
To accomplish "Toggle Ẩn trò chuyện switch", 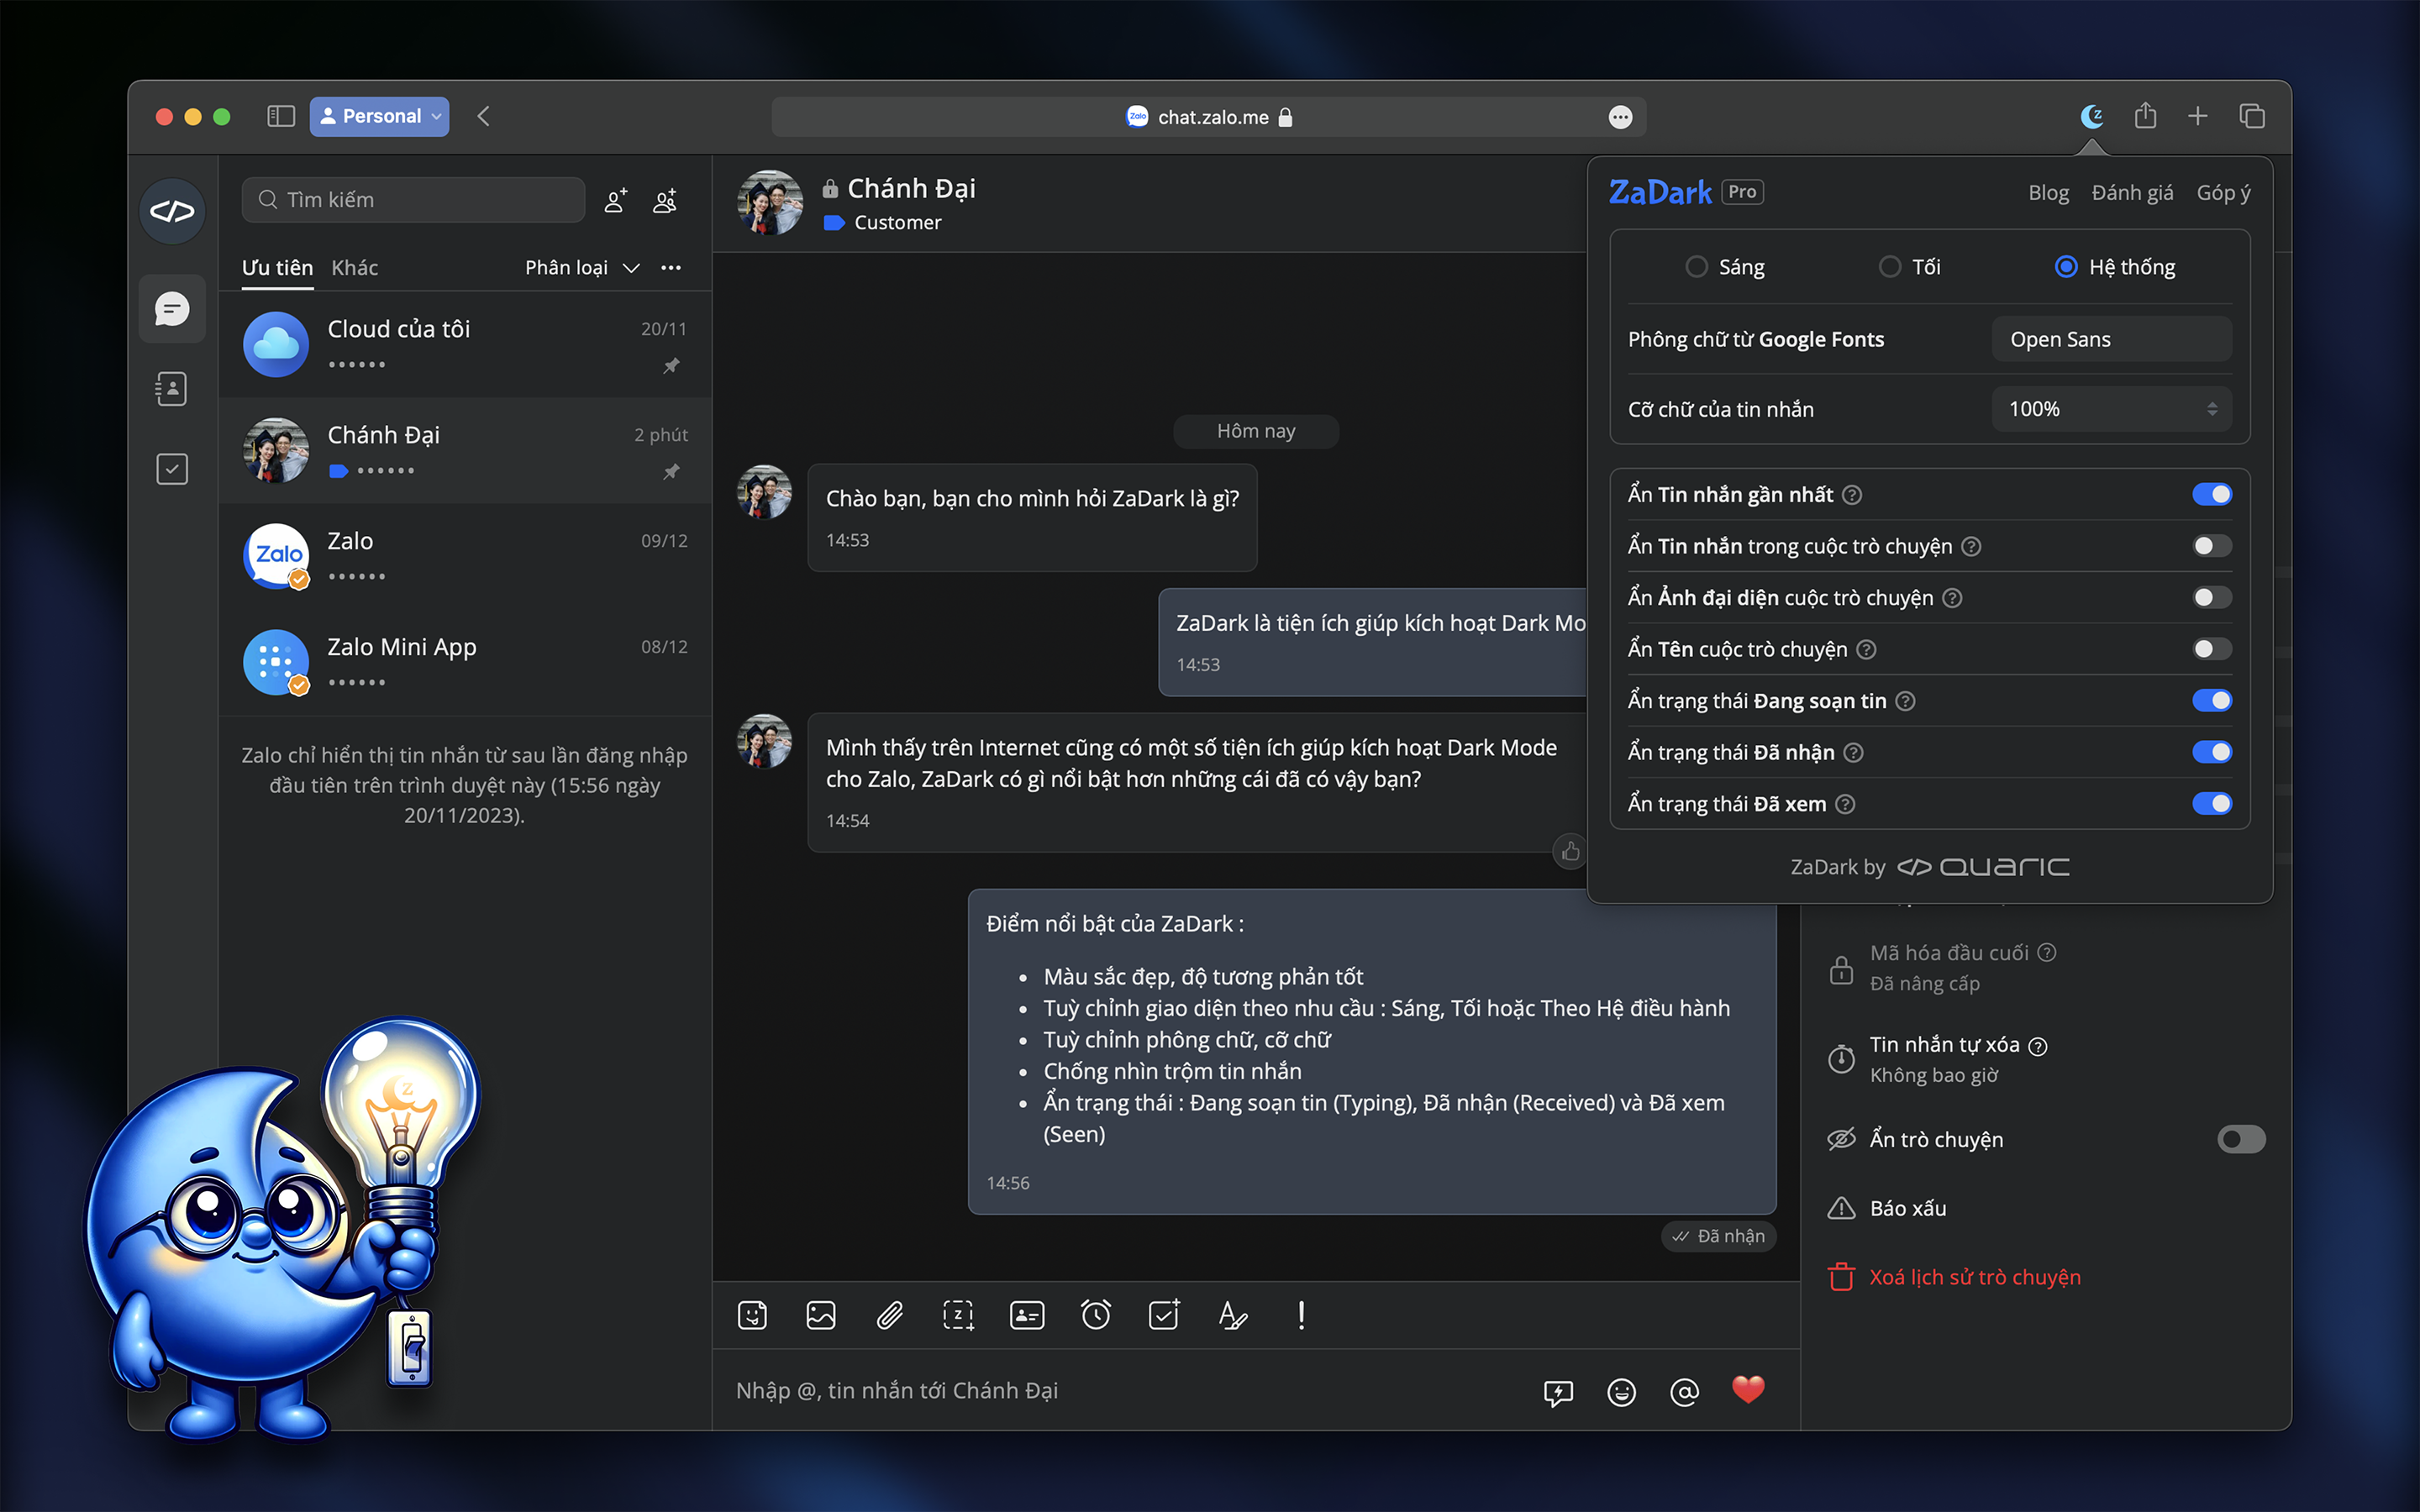I will [x=2241, y=1139].
